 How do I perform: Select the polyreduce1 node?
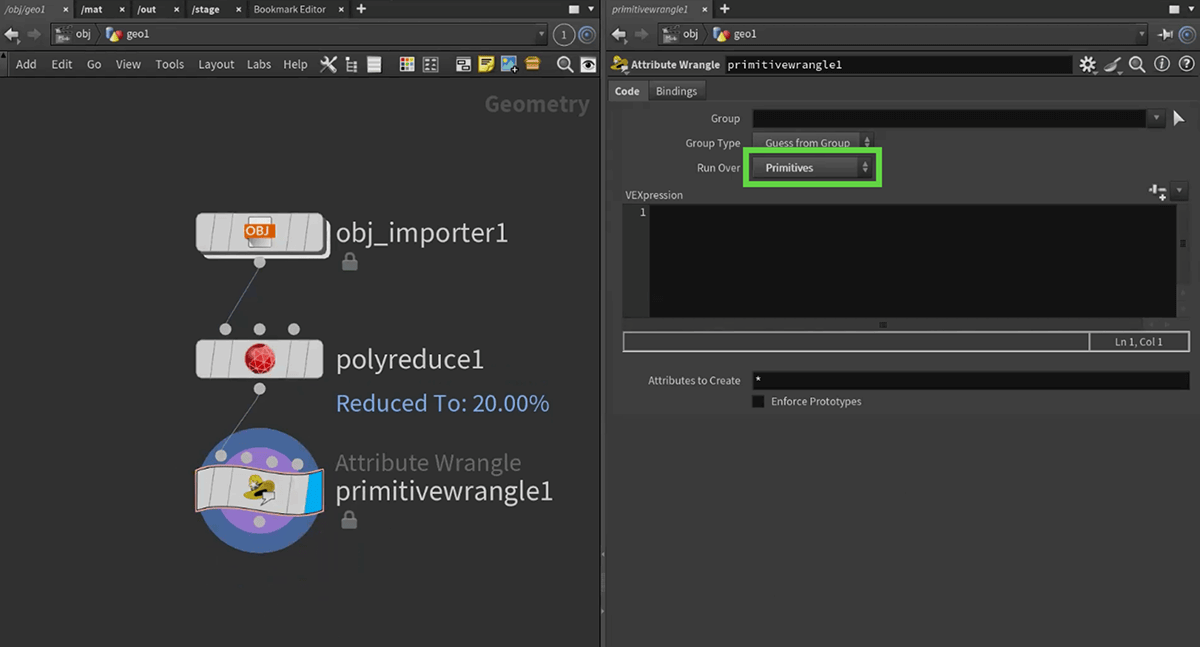[x=259, y=359]
